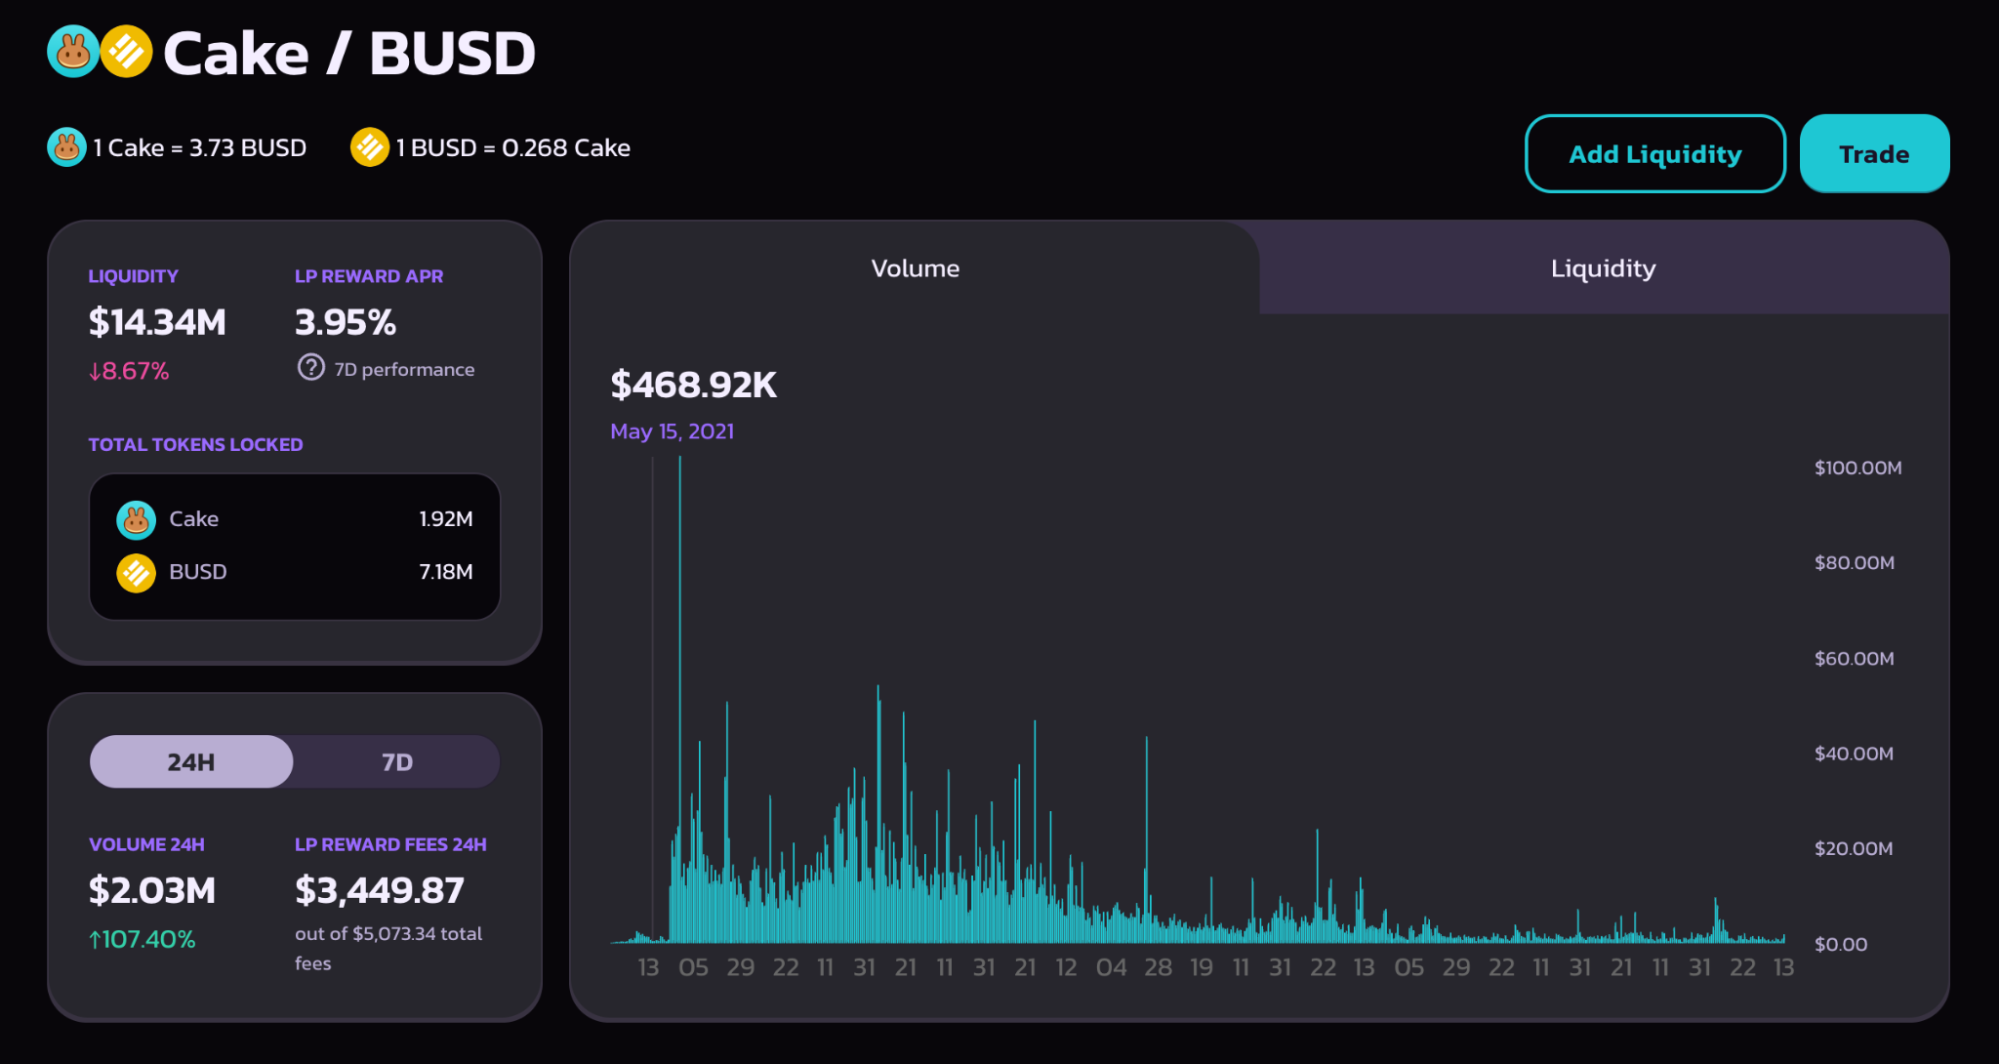Click BUSD icon beside 1 BUSD price

tap(369, 148)
